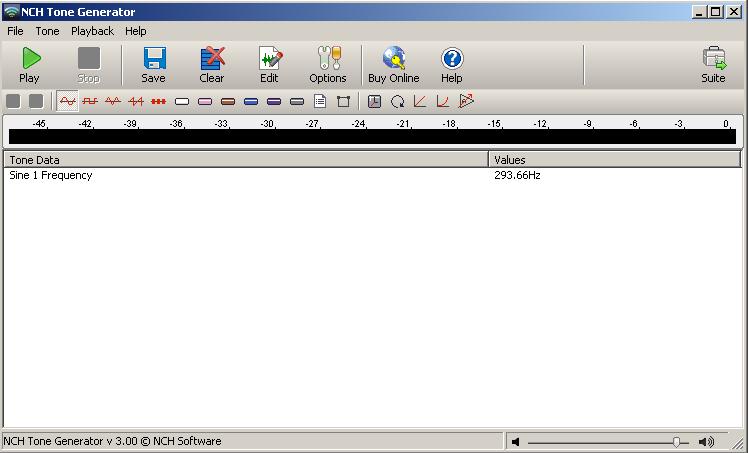Open the Help menu
Screen dimensions: 748x453
[135, 31]
